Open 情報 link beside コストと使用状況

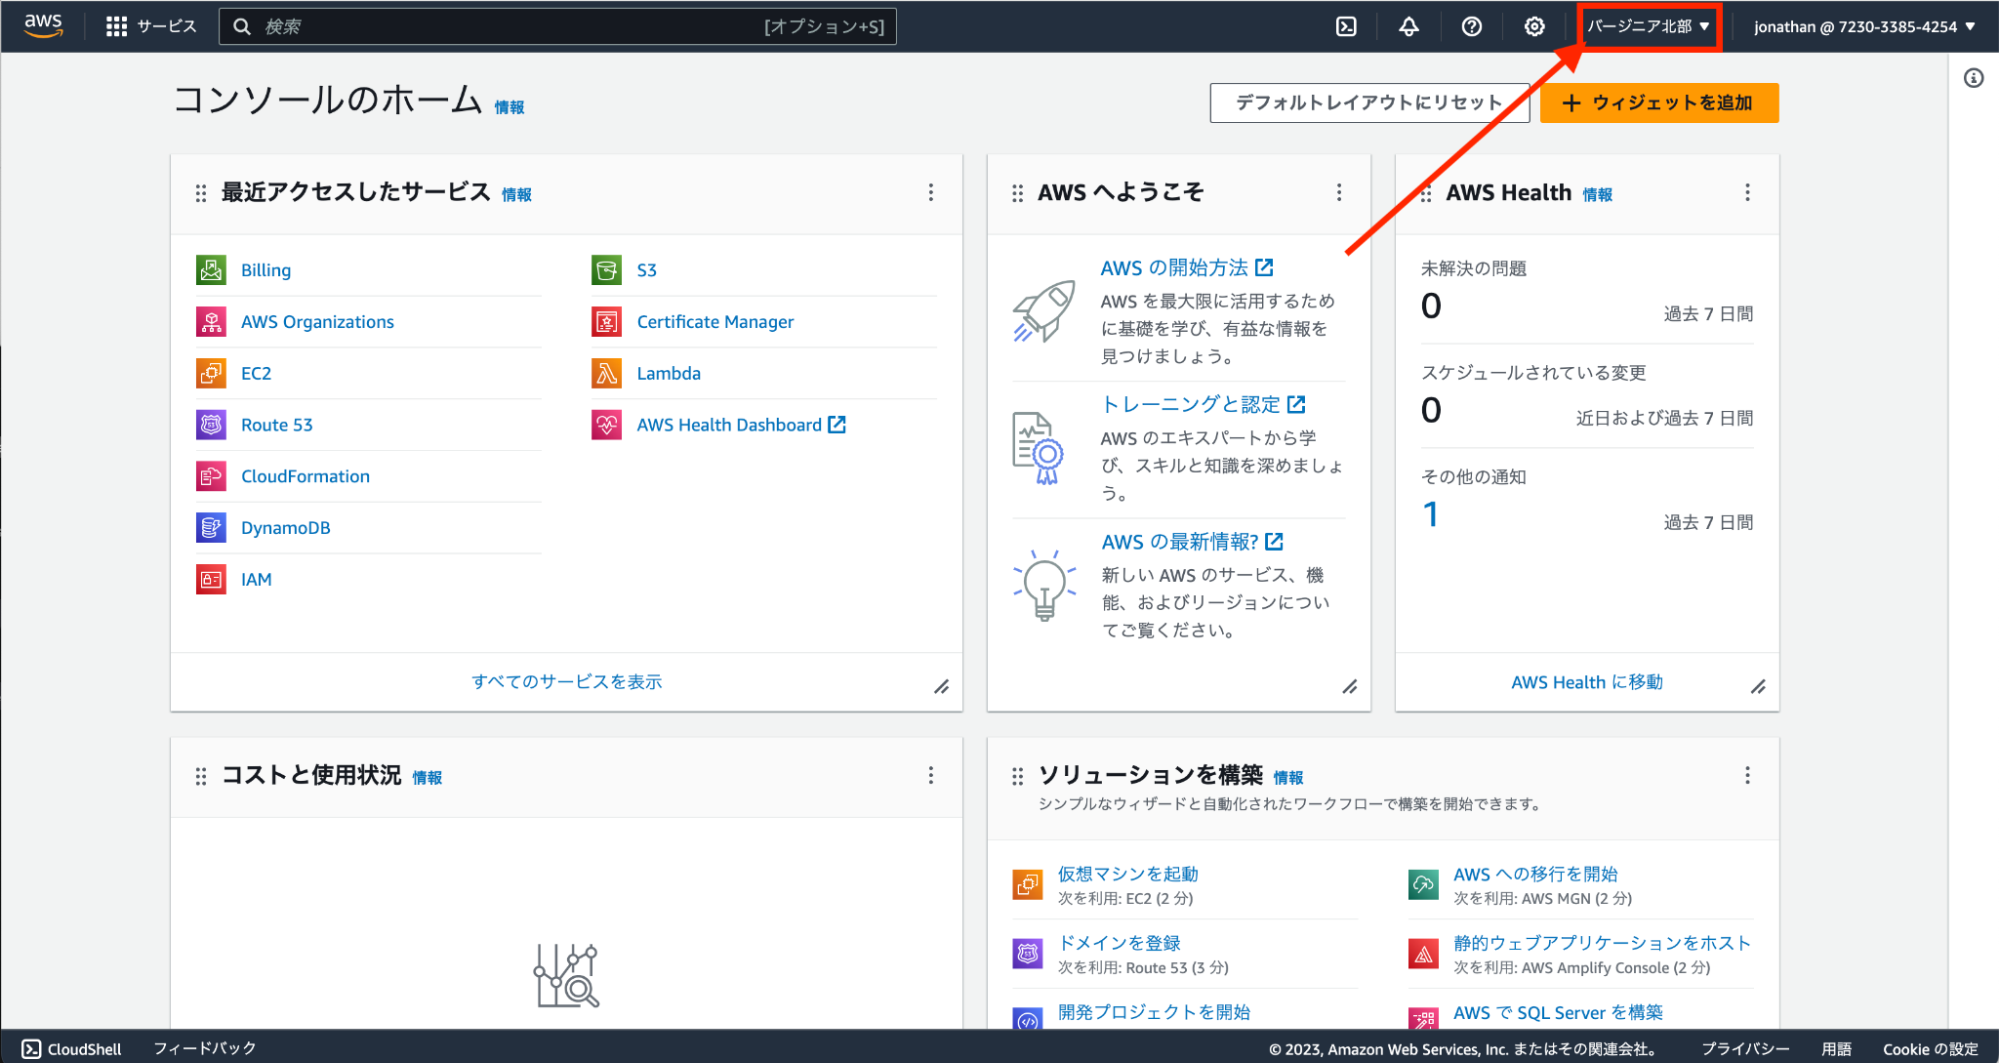(x=427, y=778)
